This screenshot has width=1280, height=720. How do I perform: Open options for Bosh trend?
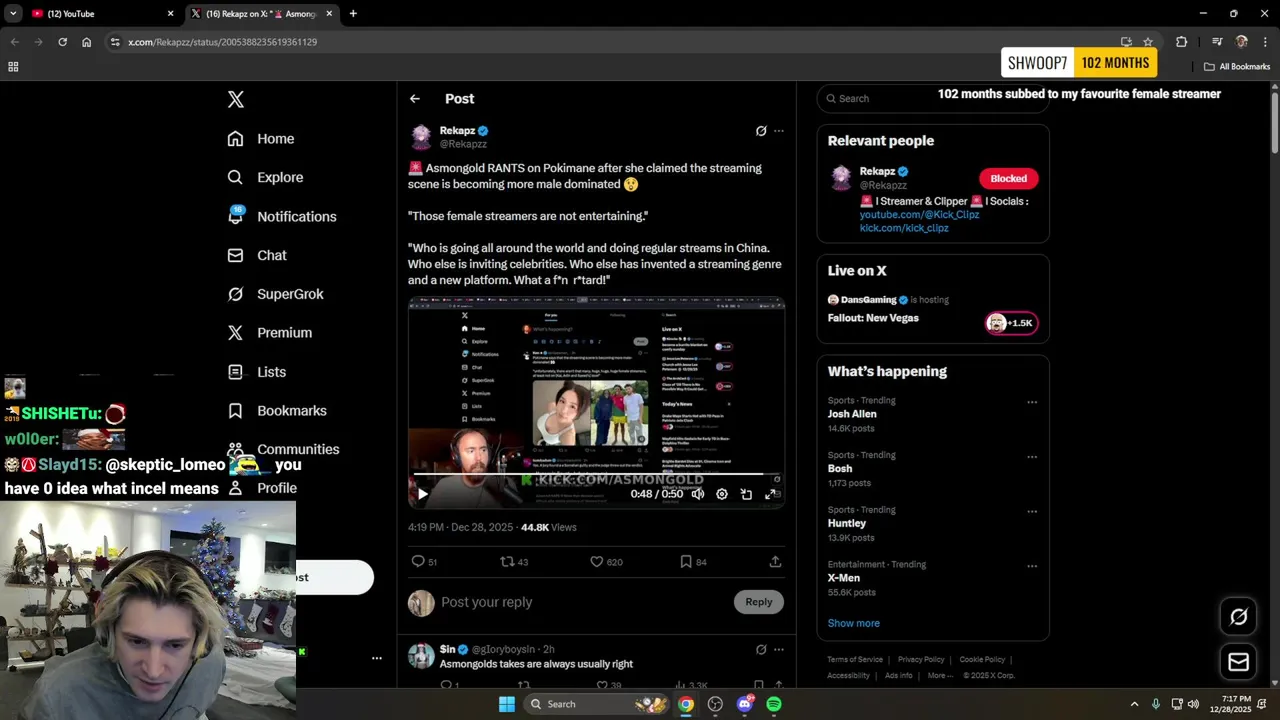pos(1032,457)
